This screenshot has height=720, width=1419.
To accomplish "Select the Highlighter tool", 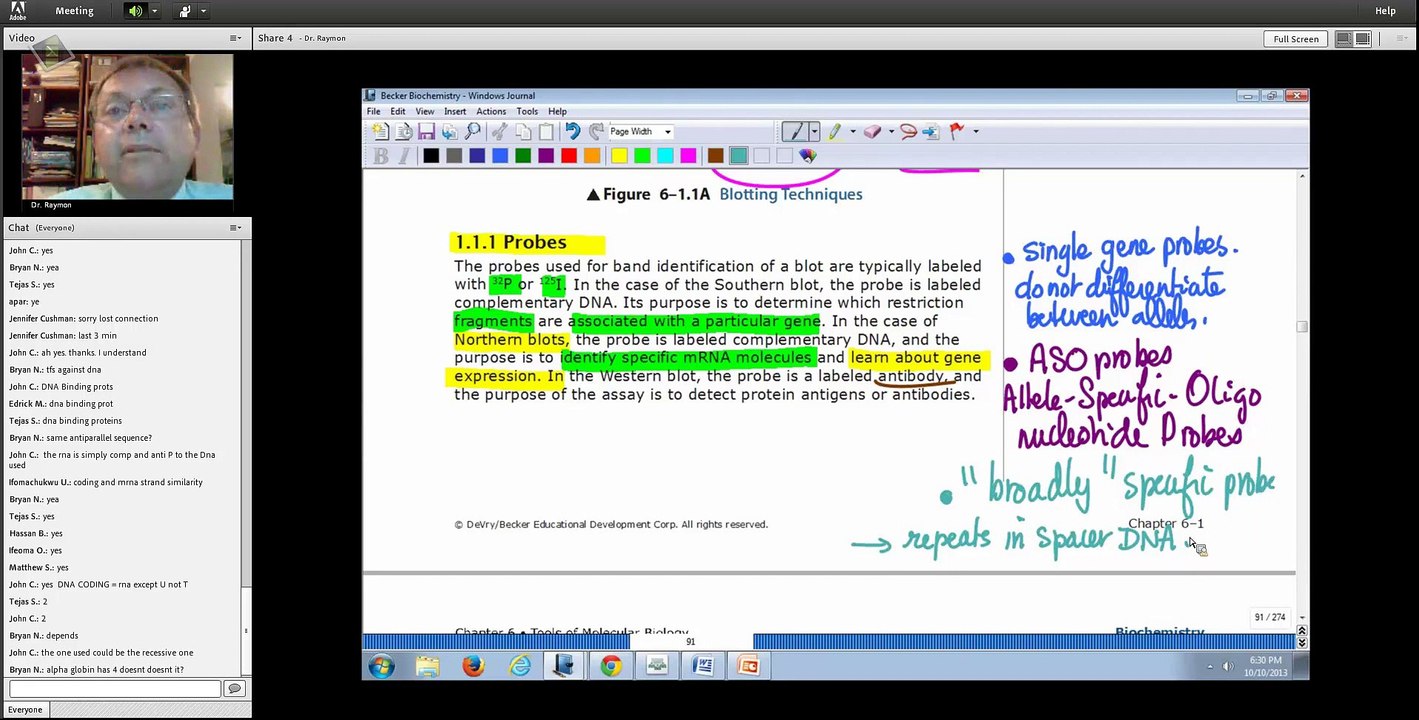I will point(835,132).
